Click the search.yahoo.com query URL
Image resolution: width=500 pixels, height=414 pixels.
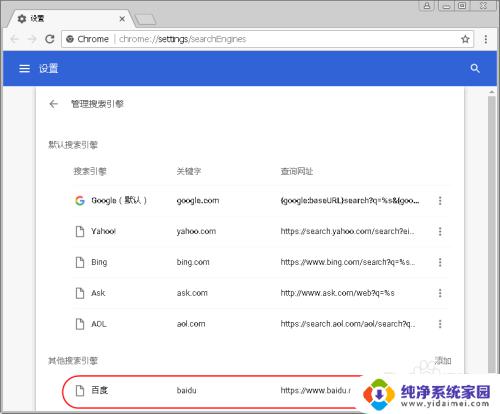tap(347, 231)
